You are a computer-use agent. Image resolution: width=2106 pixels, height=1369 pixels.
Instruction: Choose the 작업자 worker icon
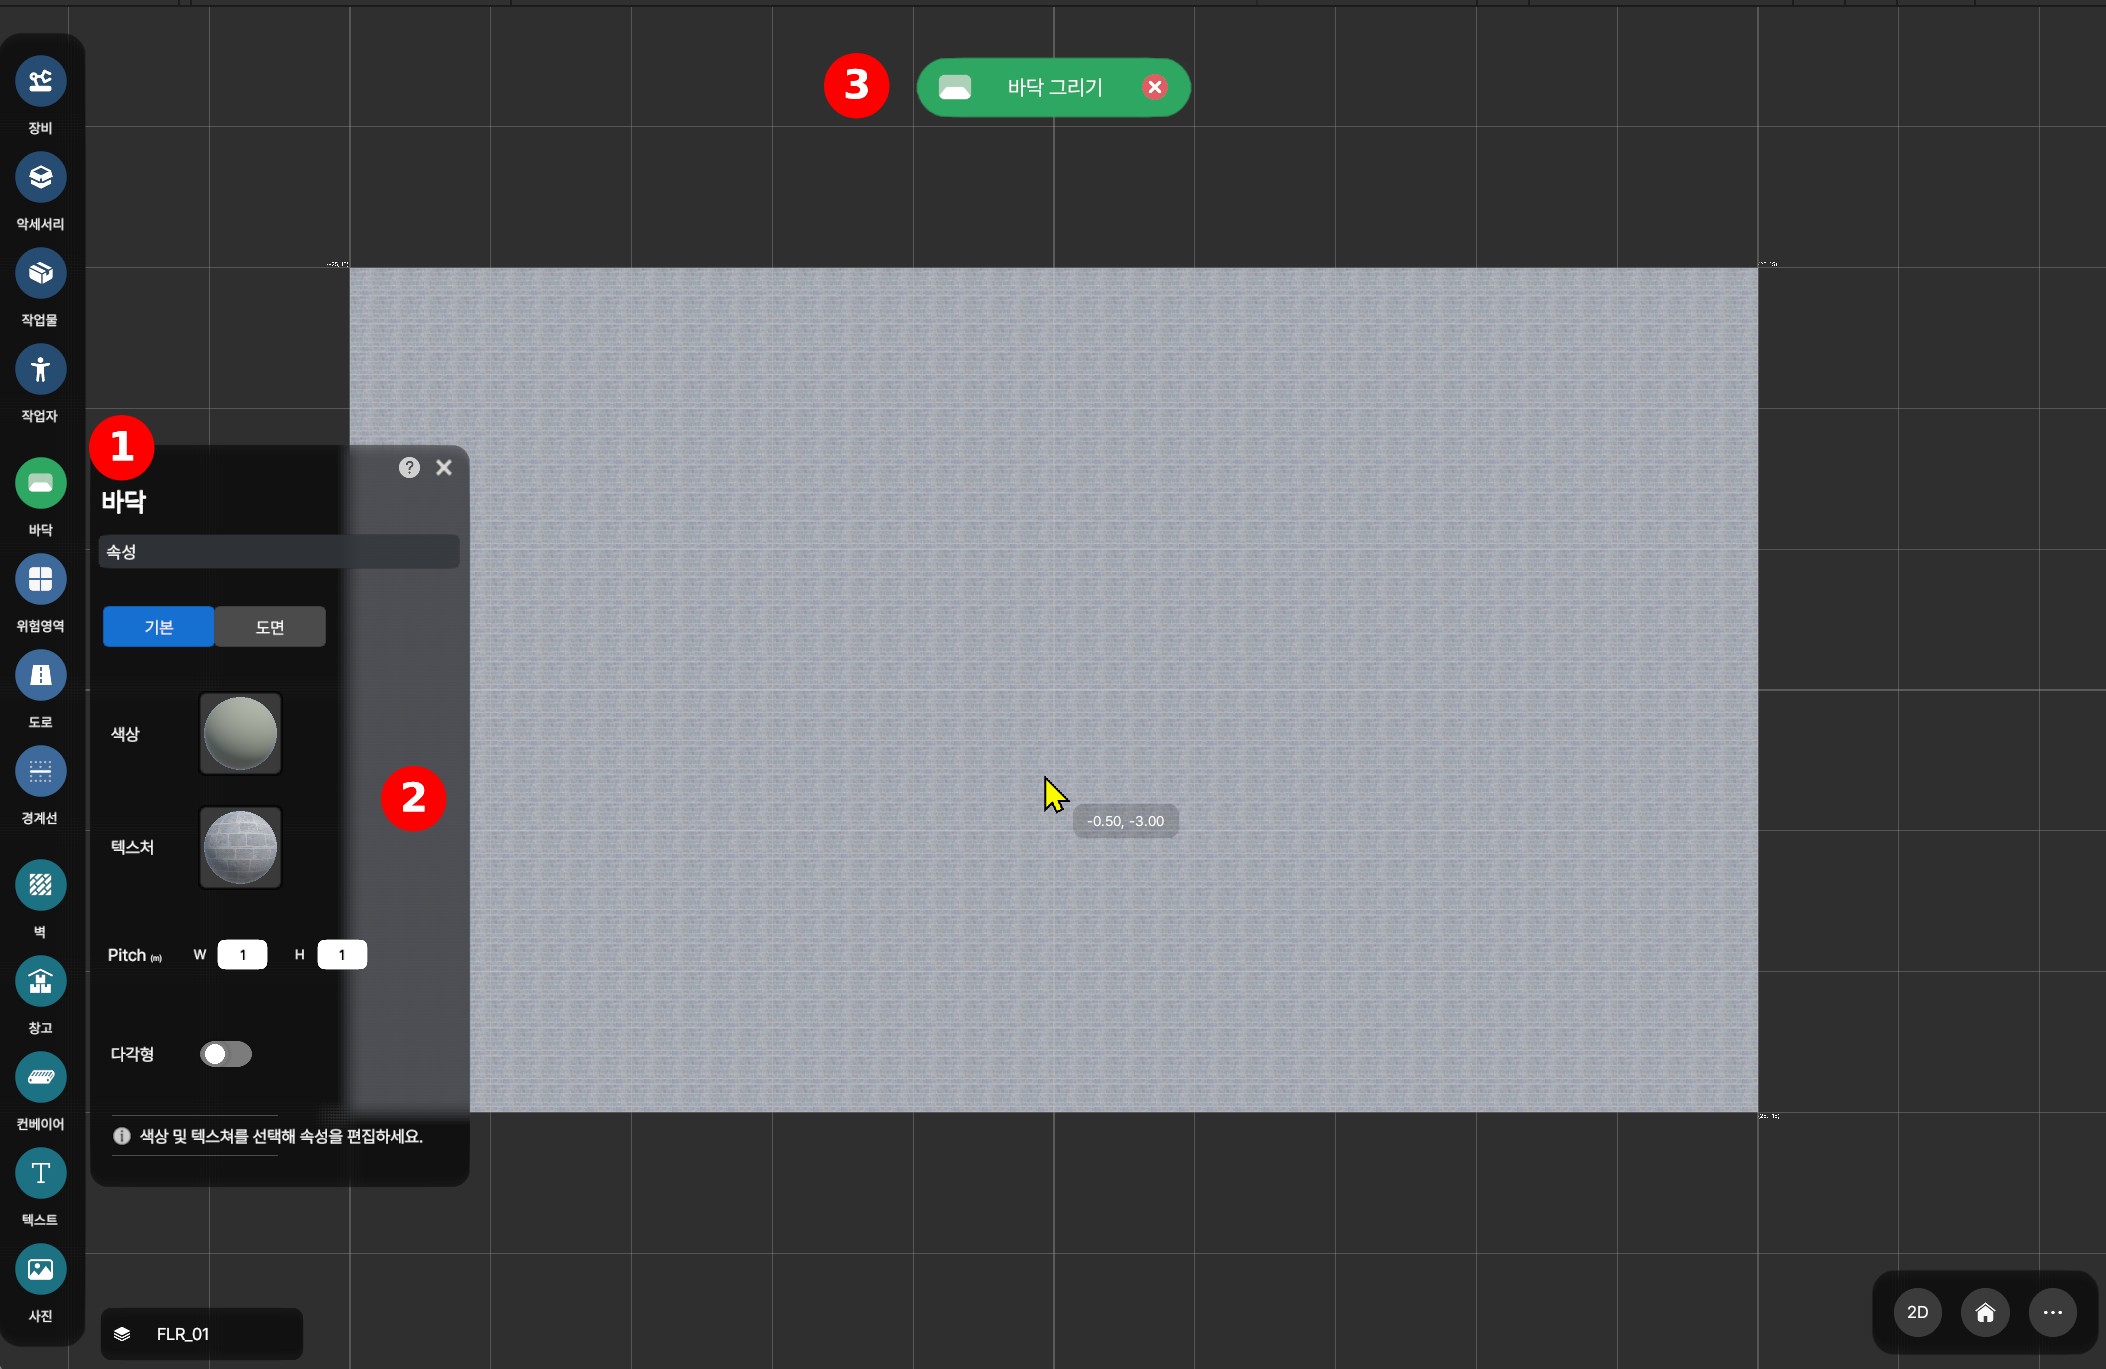point(40,369)
